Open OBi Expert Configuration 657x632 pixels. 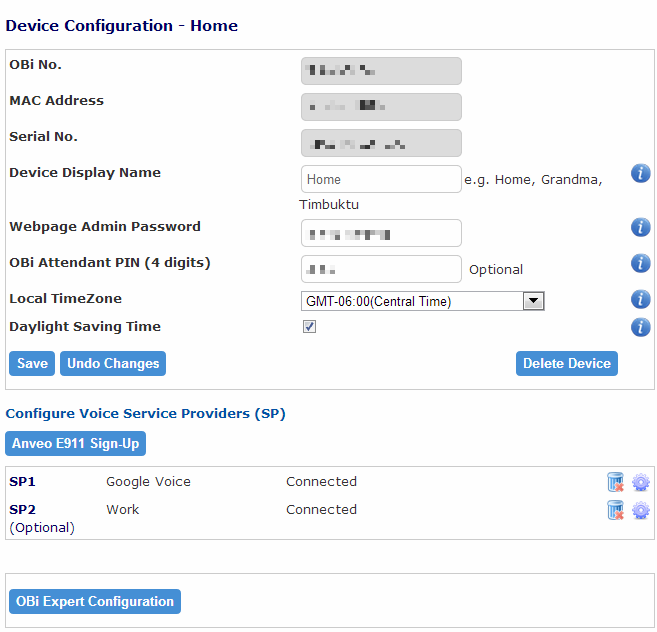[95, 602]
